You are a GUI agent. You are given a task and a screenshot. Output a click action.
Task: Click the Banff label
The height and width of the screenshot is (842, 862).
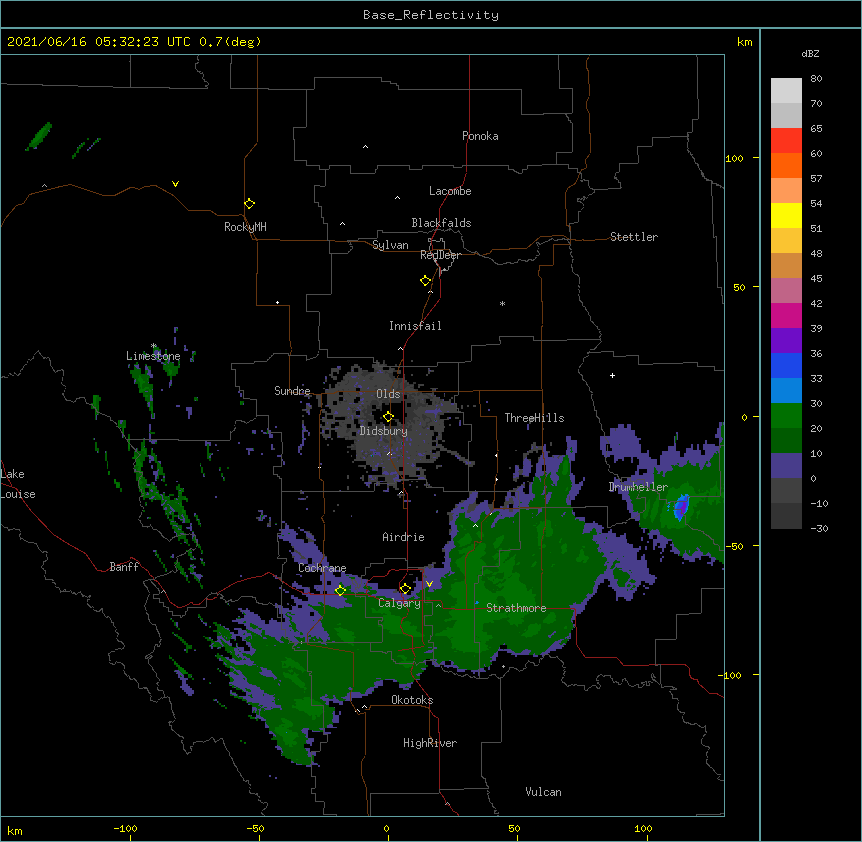[x=124, y=567]
